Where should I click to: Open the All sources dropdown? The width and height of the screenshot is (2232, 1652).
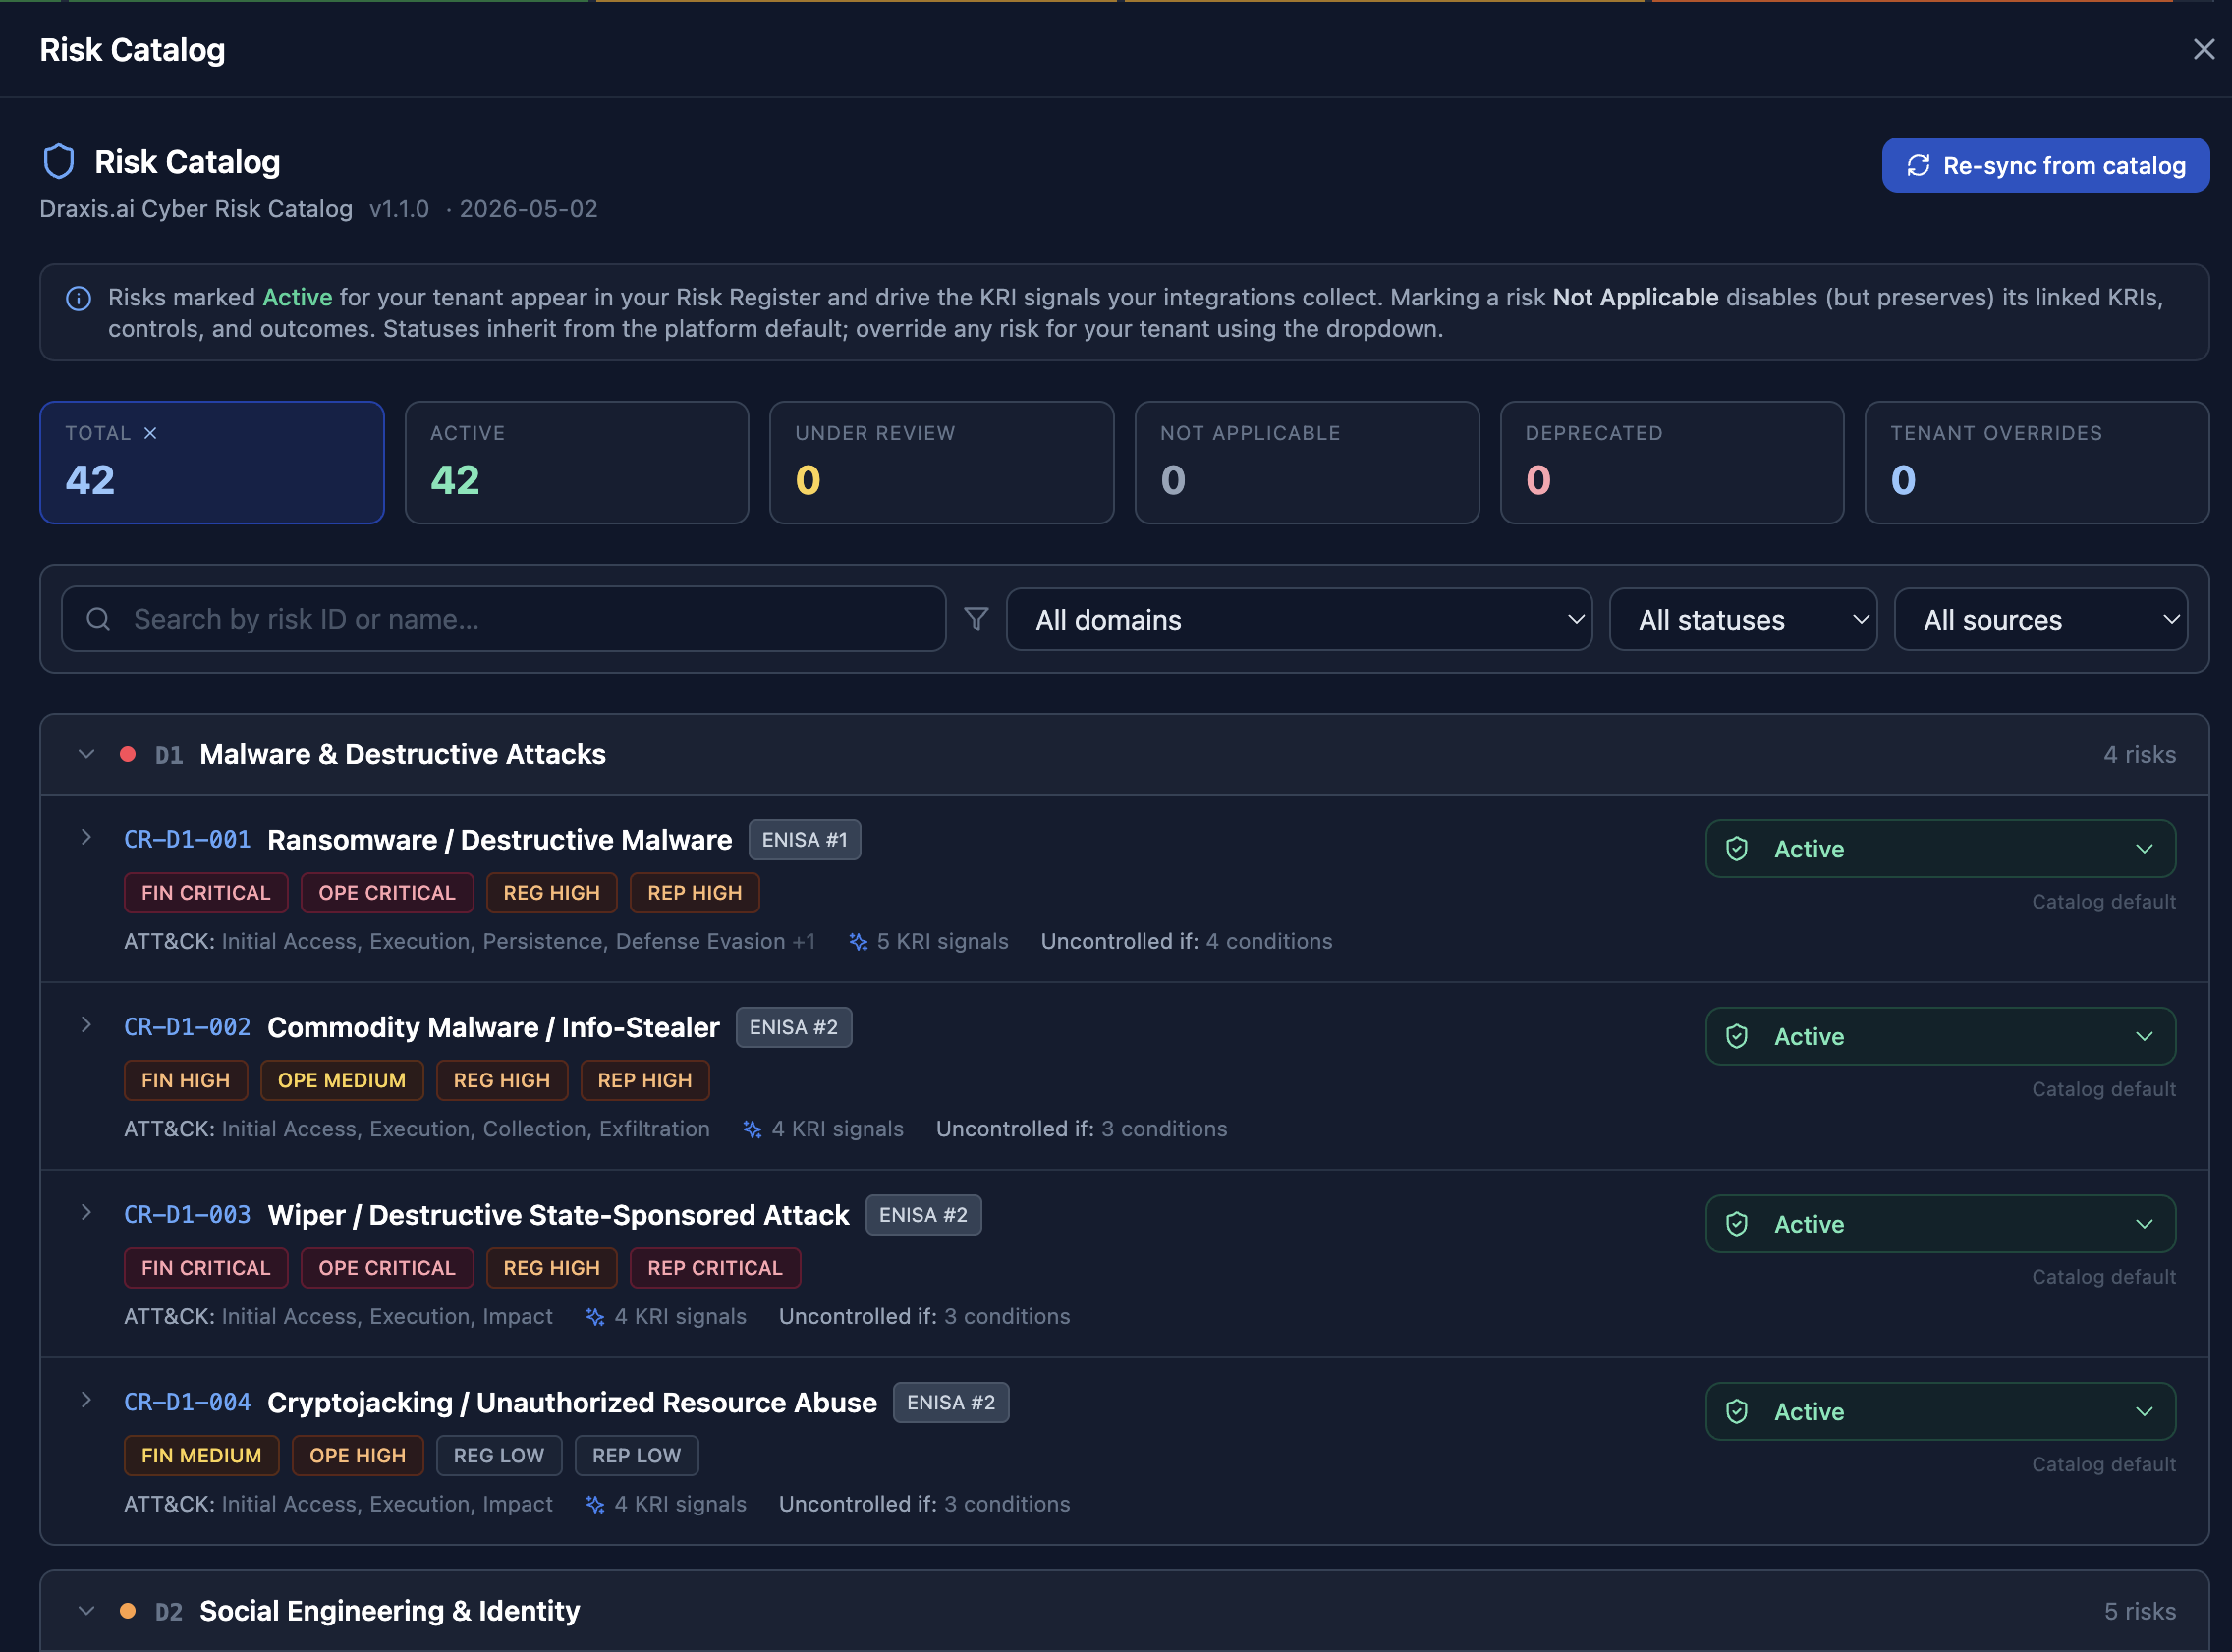pos(2041,619)
